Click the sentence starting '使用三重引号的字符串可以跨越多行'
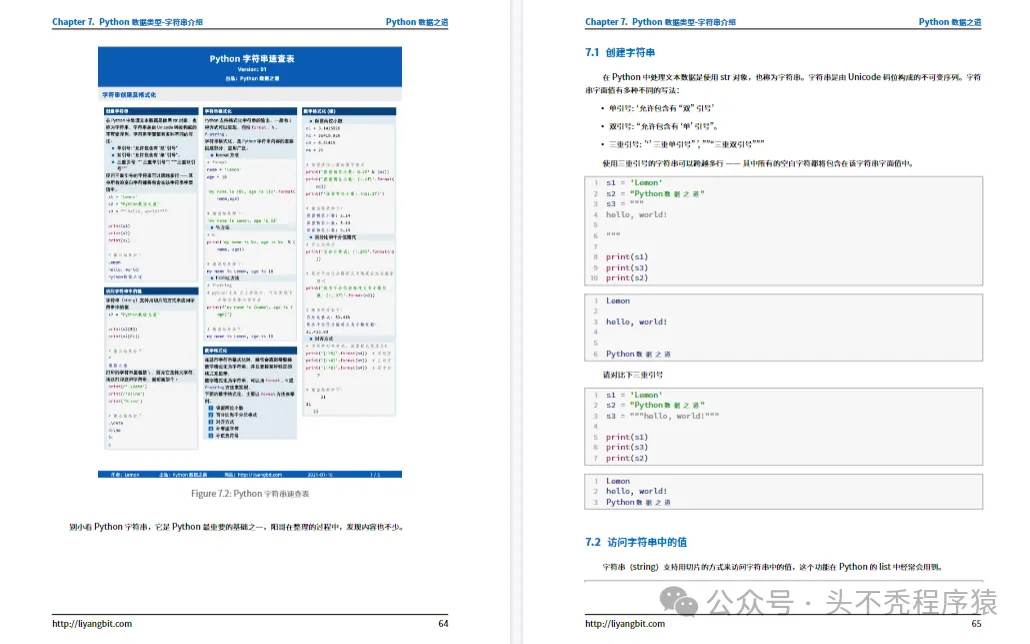Viewport: 1030px width, 644px height. [x=757, y=163]
